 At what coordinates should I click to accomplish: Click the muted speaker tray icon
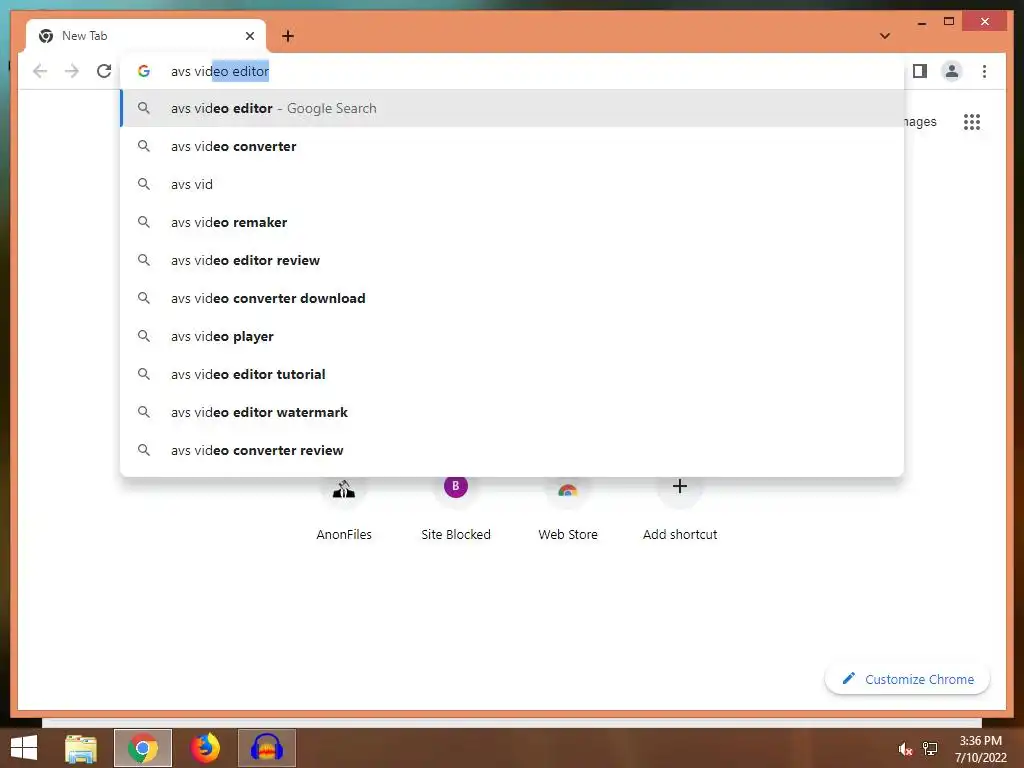tap(905, 749)
